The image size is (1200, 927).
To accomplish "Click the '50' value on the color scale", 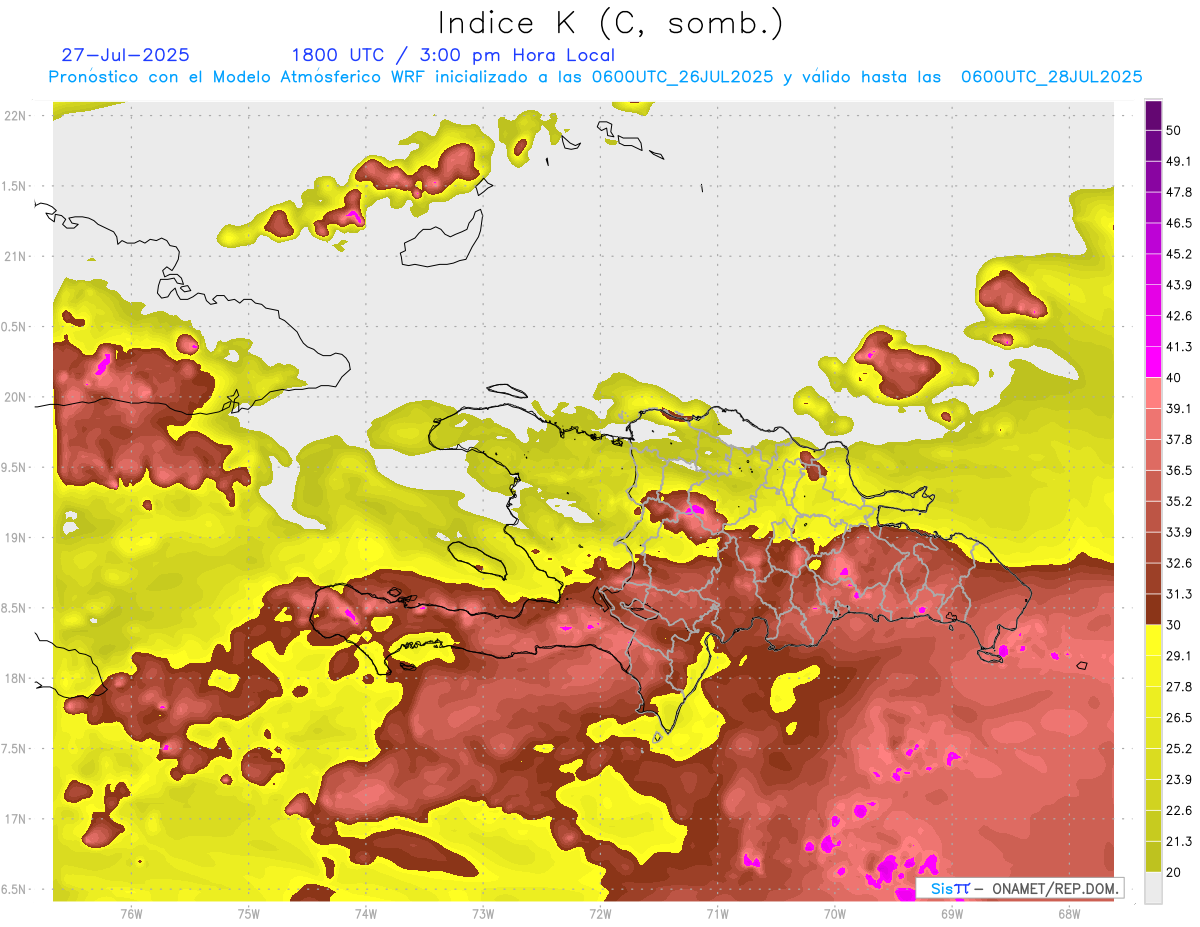I will (x=1174, y=131).
